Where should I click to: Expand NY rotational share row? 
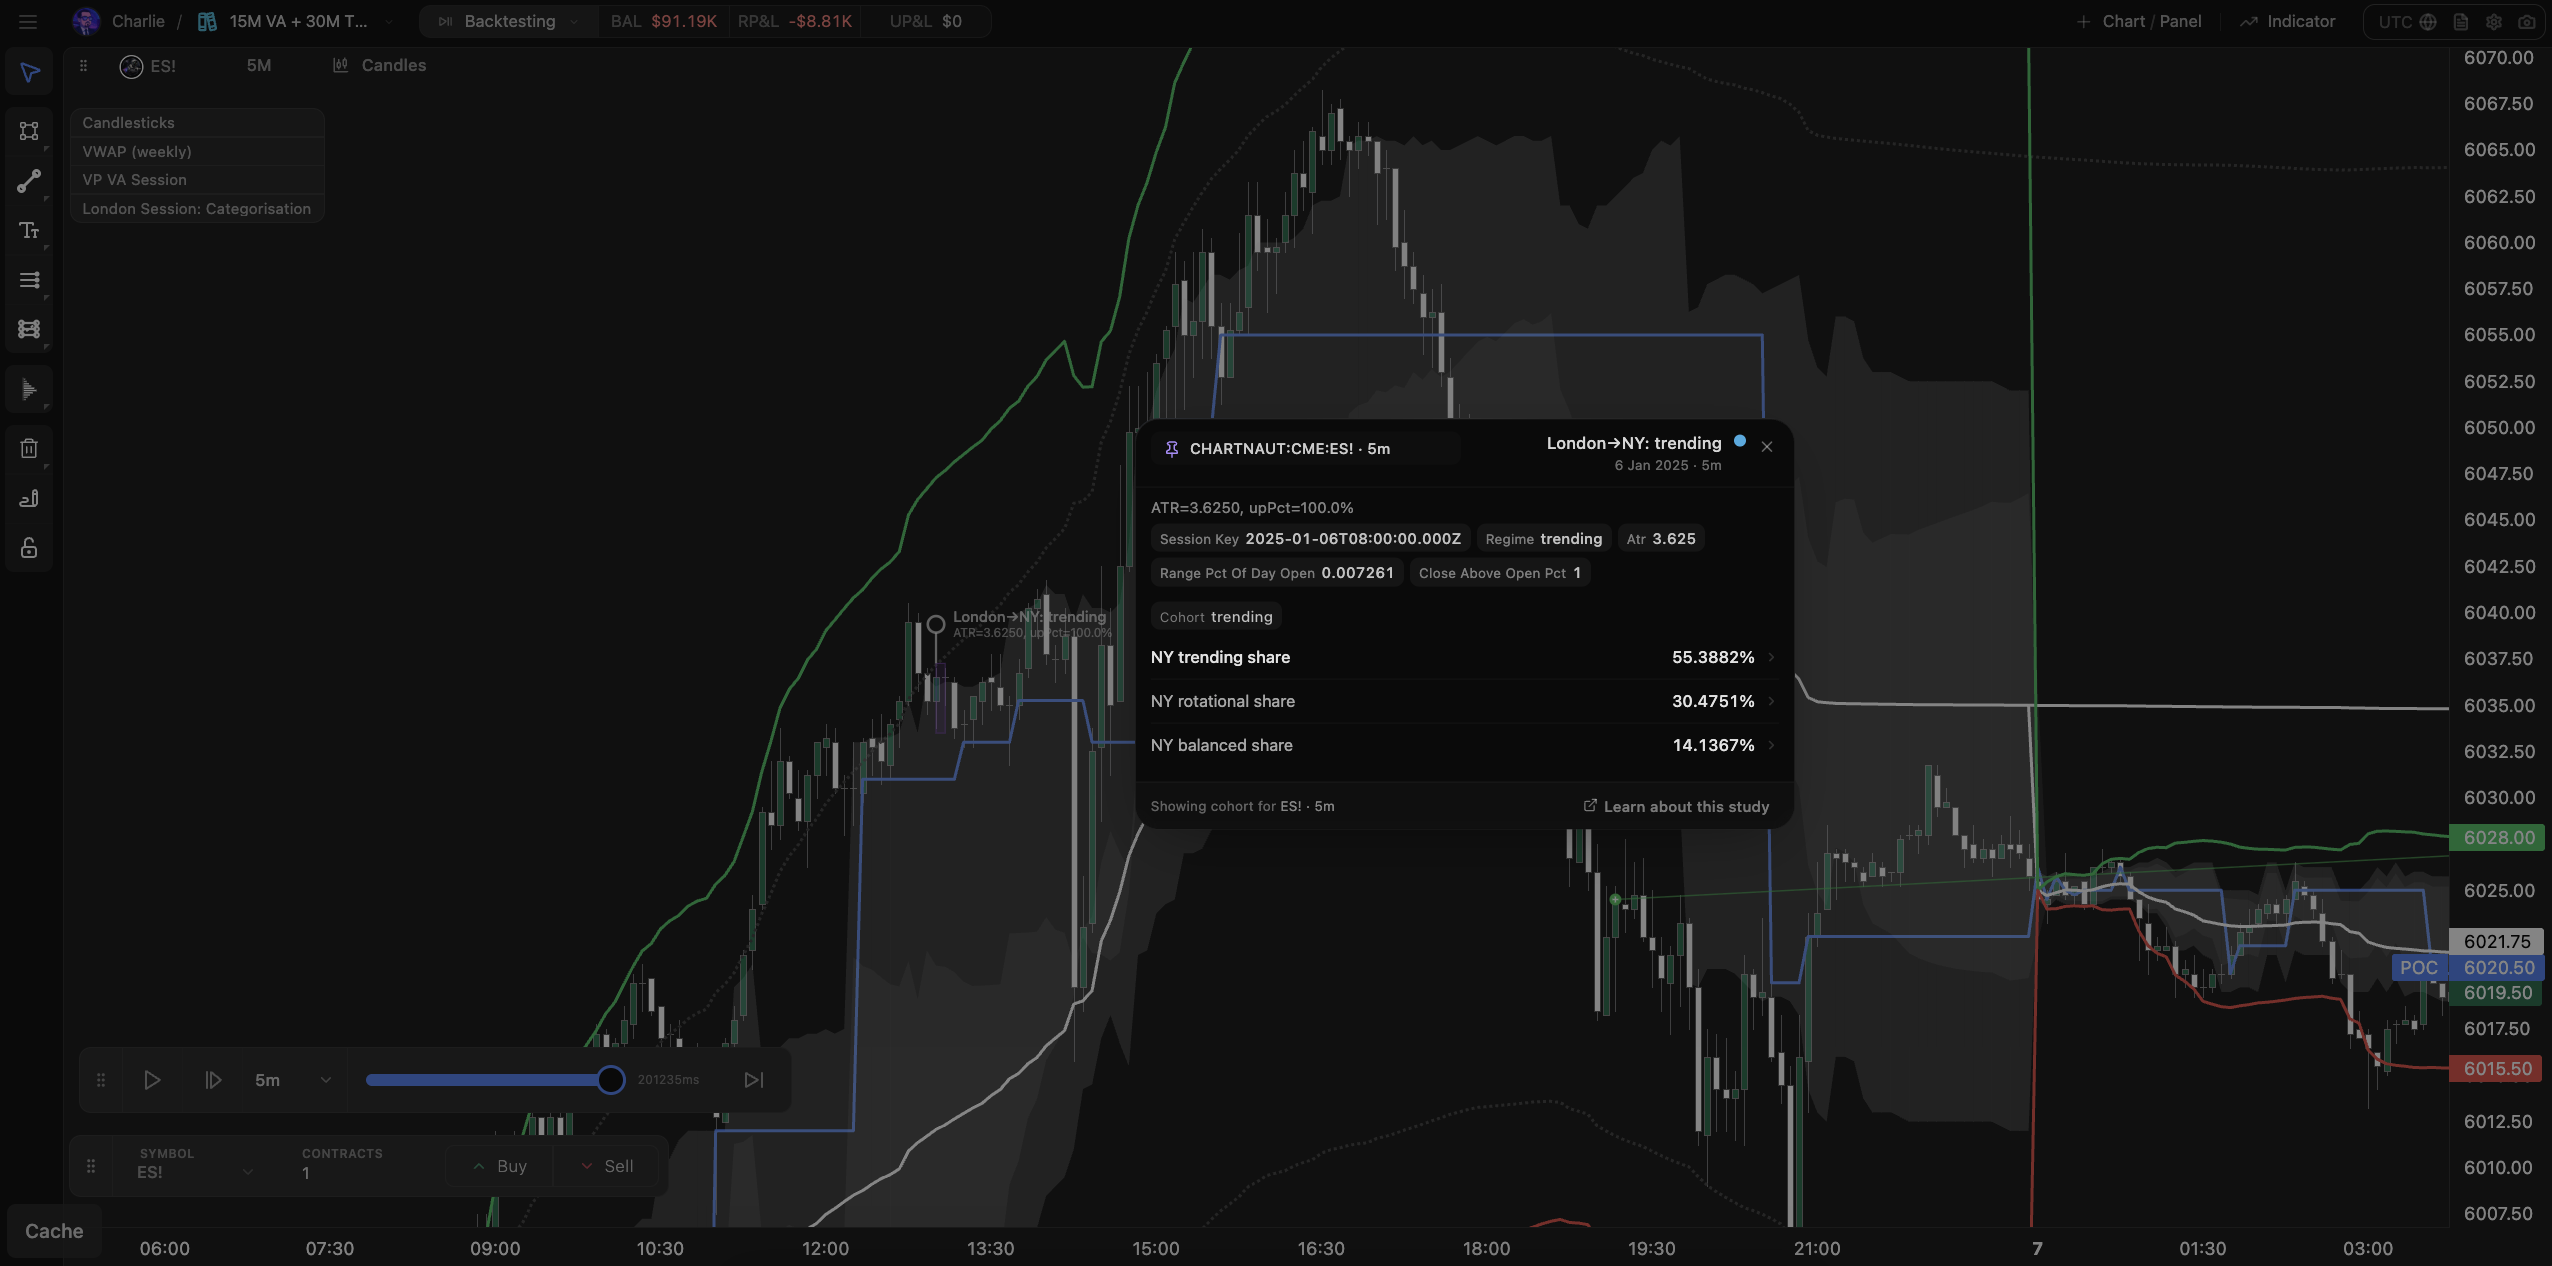coord(1463,701)
